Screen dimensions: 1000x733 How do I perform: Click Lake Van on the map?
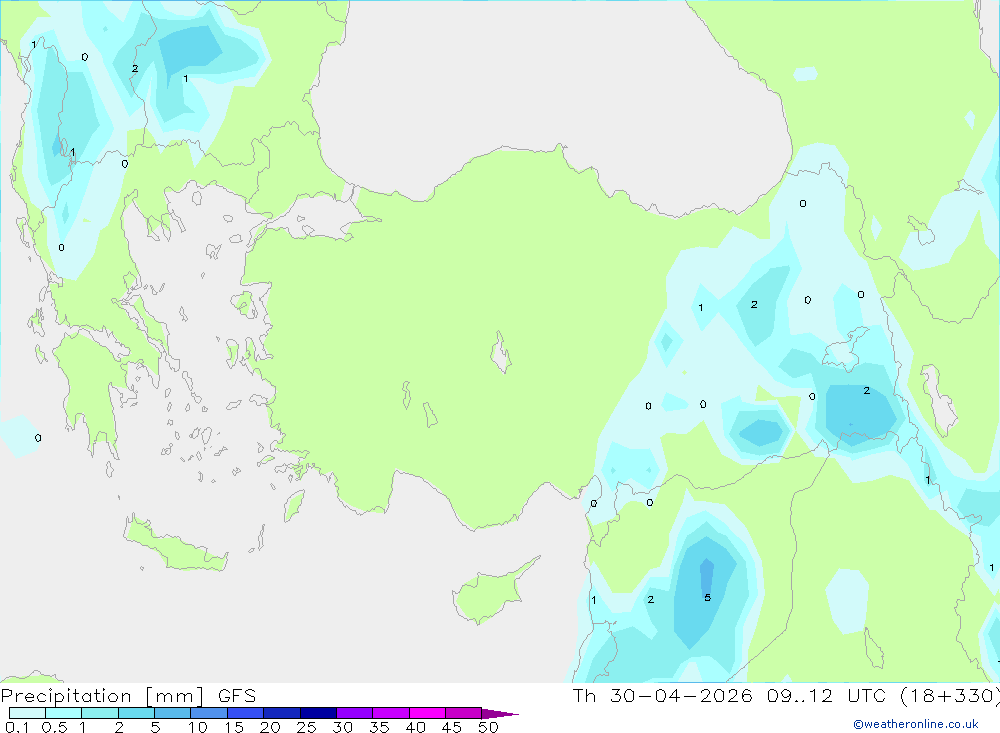pyautogui.click(x=846, y=350)
